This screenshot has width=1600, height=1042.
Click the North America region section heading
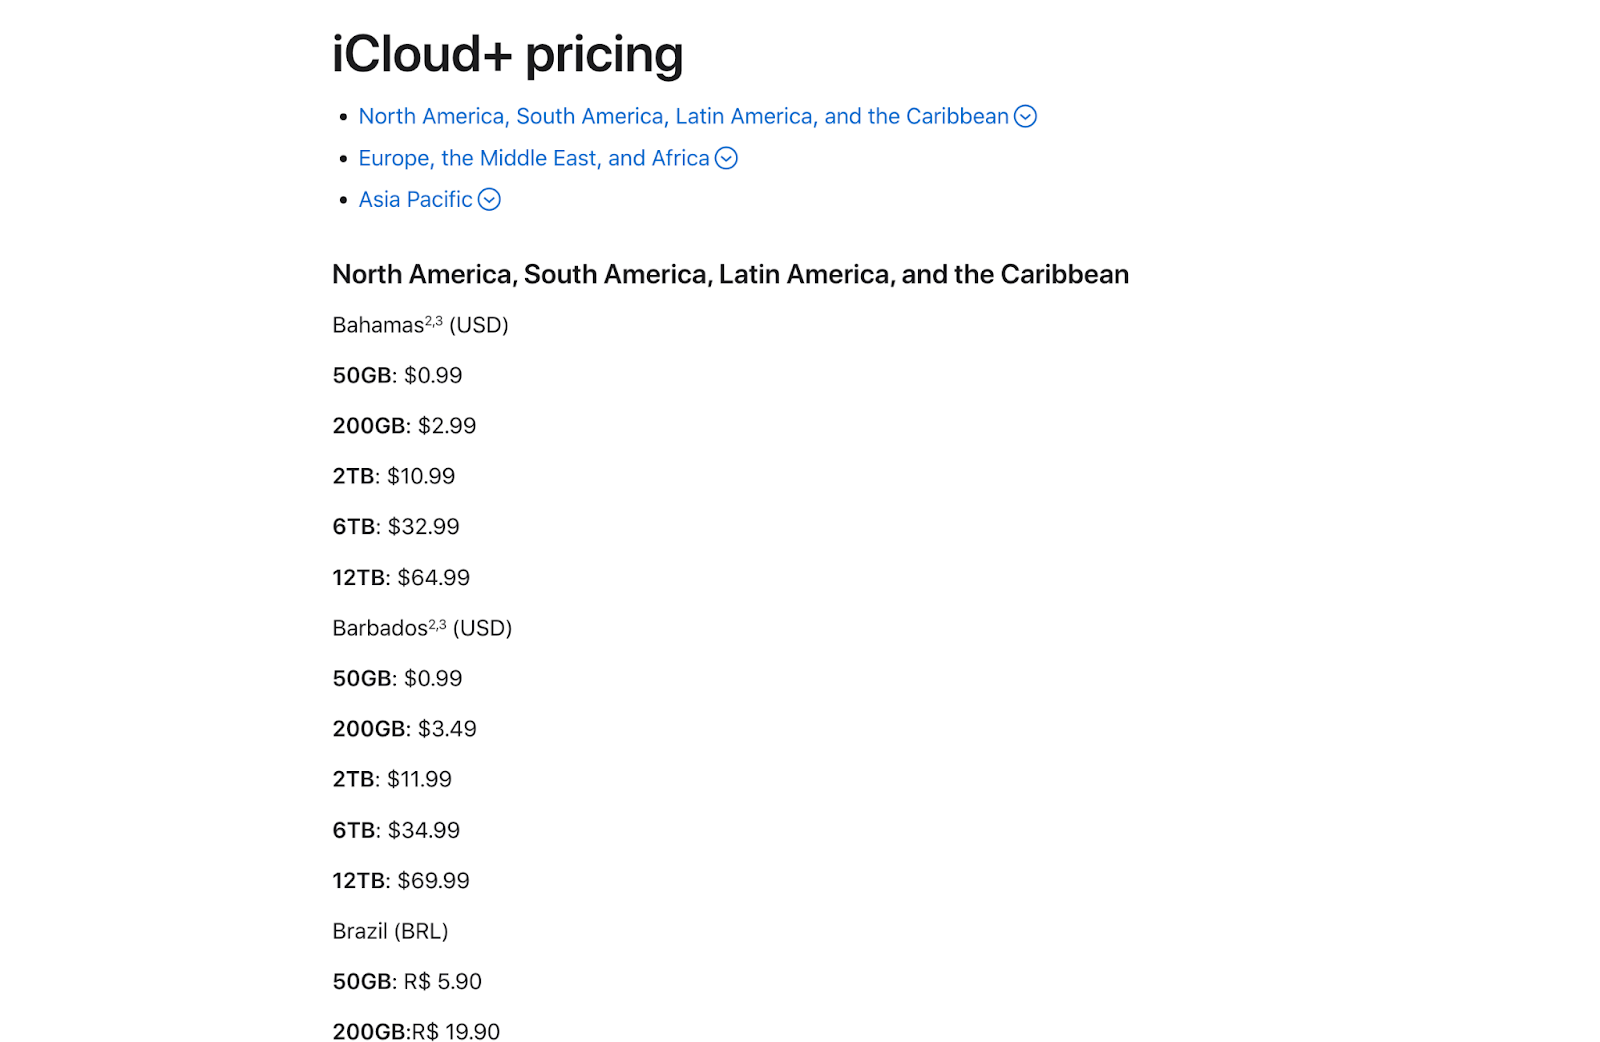click(730, 273)
